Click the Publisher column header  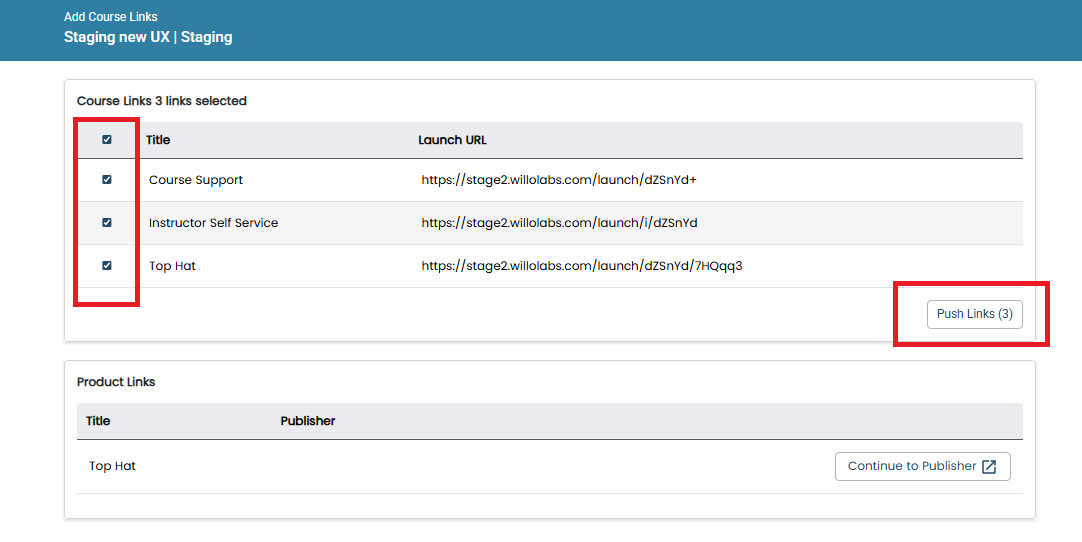point(308,421)
